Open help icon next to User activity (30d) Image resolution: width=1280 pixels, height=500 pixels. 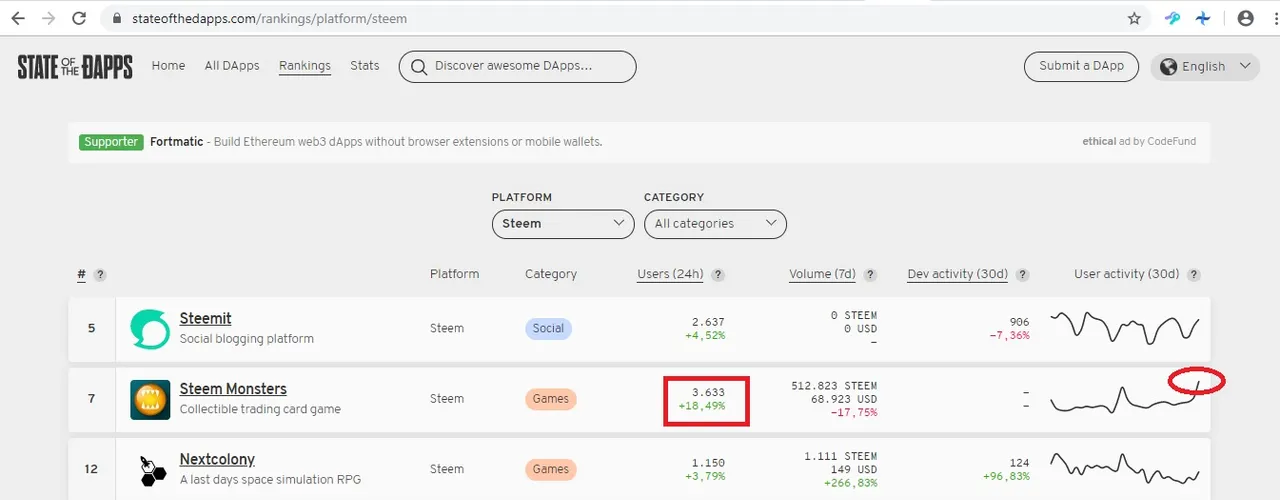point(1194,275)
